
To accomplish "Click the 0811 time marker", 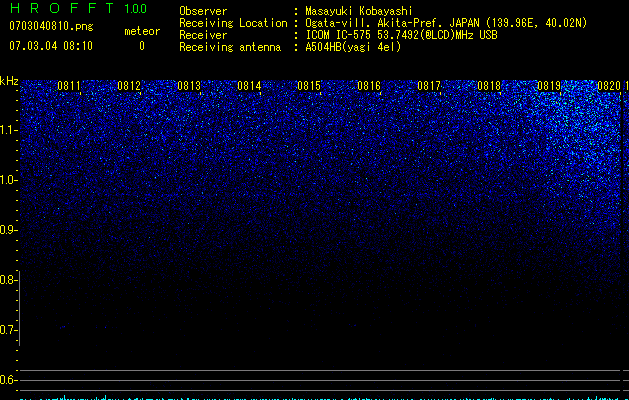I will [69, 86].
